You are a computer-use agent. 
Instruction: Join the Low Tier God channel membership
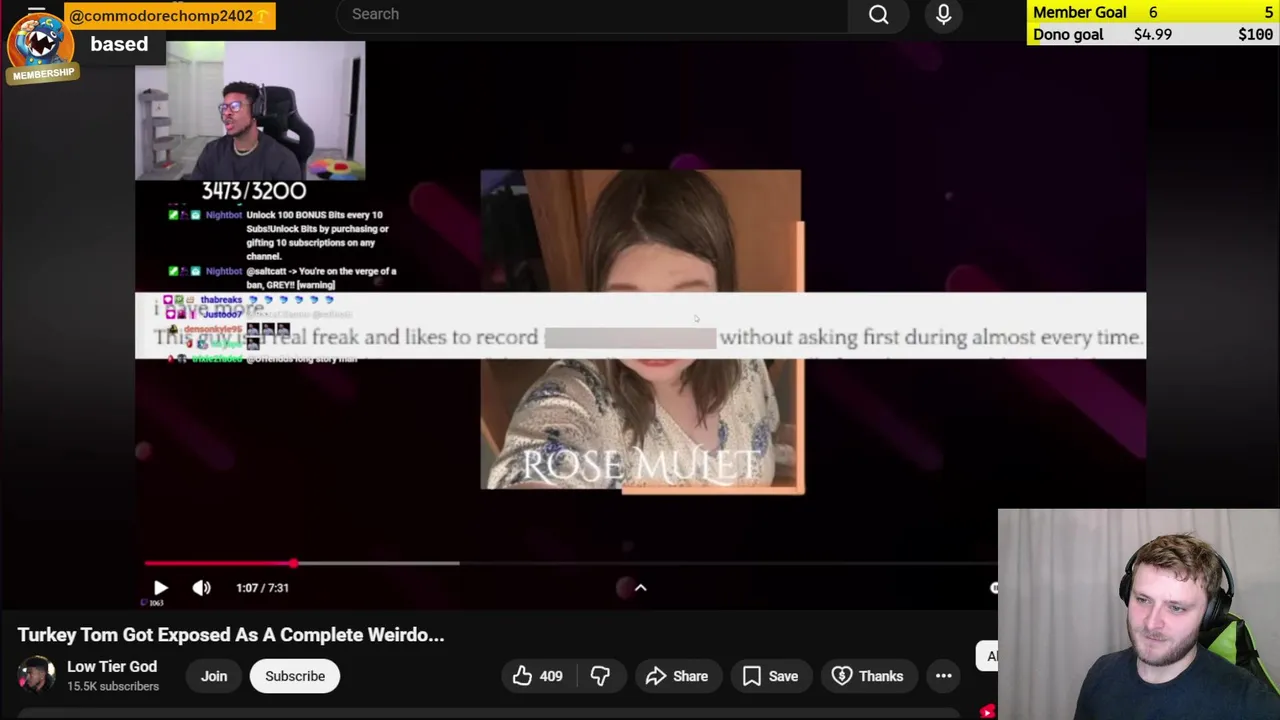point(214,676)
